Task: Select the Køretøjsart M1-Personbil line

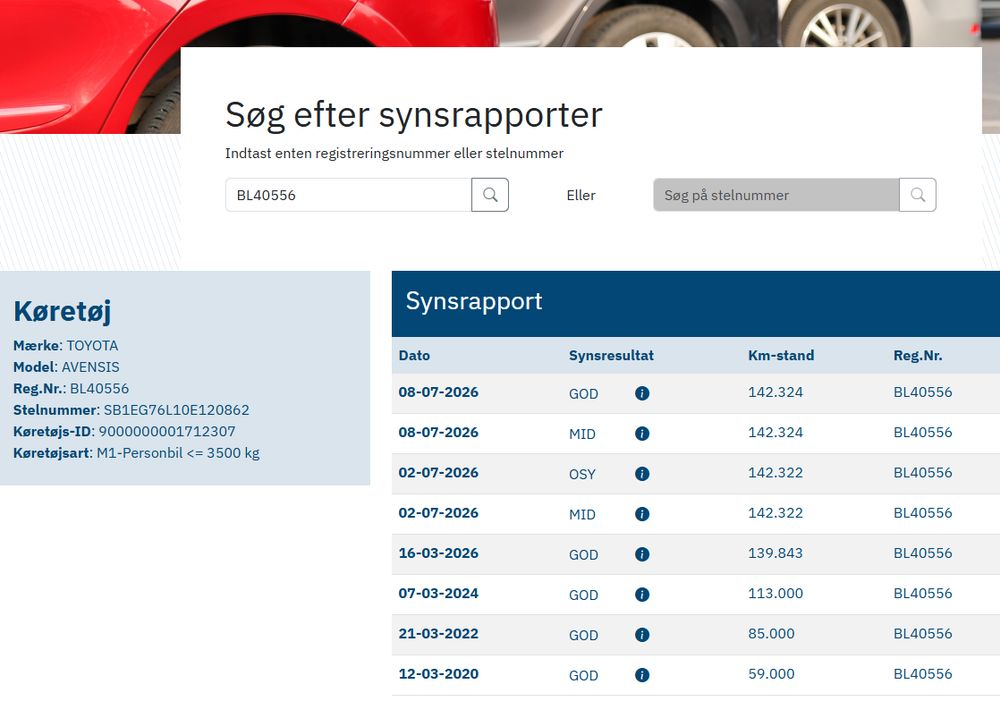Action: (136, 453)
